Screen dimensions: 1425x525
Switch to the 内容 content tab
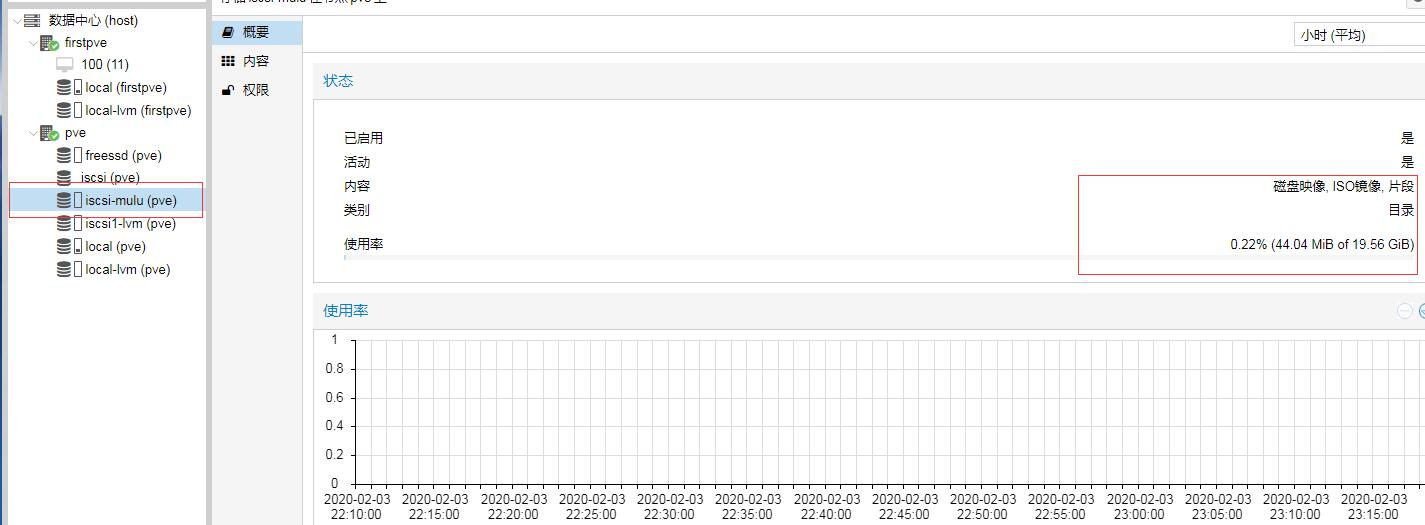click(x=255, y=61)
